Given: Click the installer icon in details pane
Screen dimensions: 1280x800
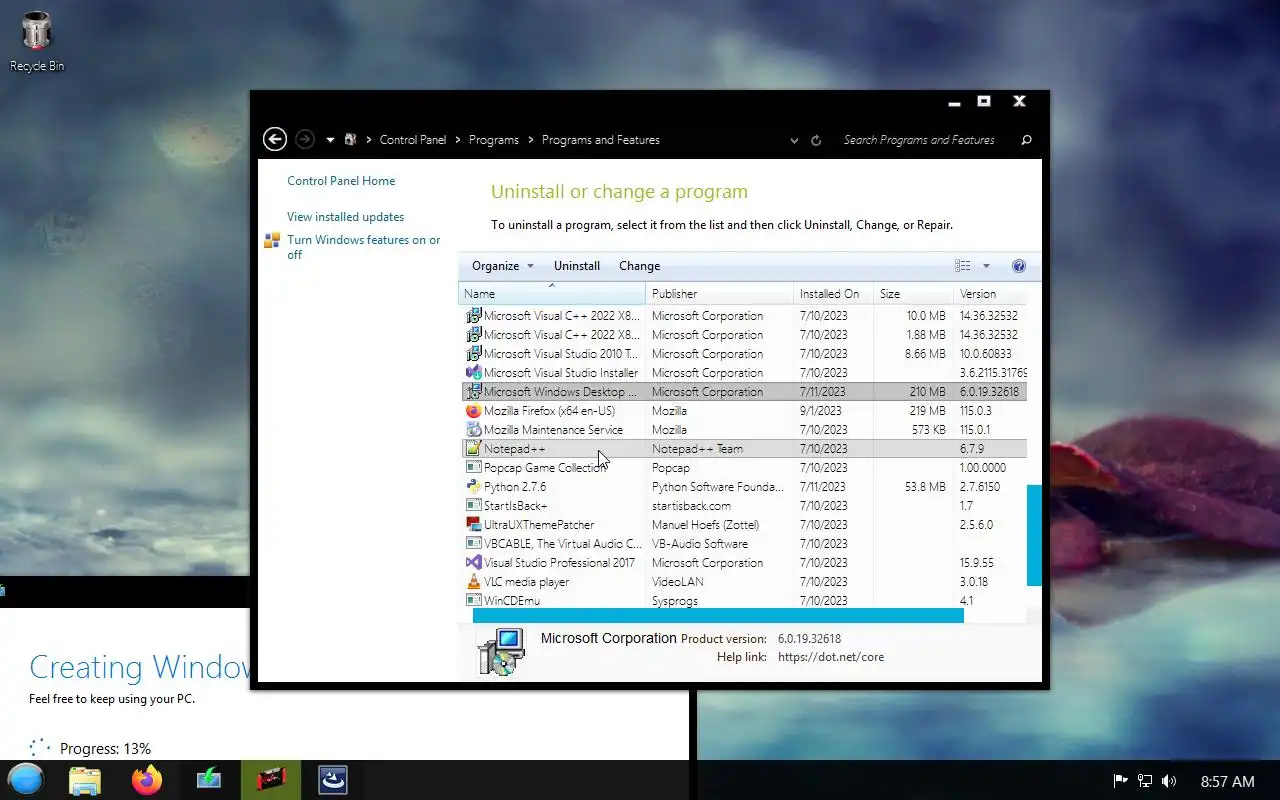Looking at the screenshot, I should click(501, 652).
